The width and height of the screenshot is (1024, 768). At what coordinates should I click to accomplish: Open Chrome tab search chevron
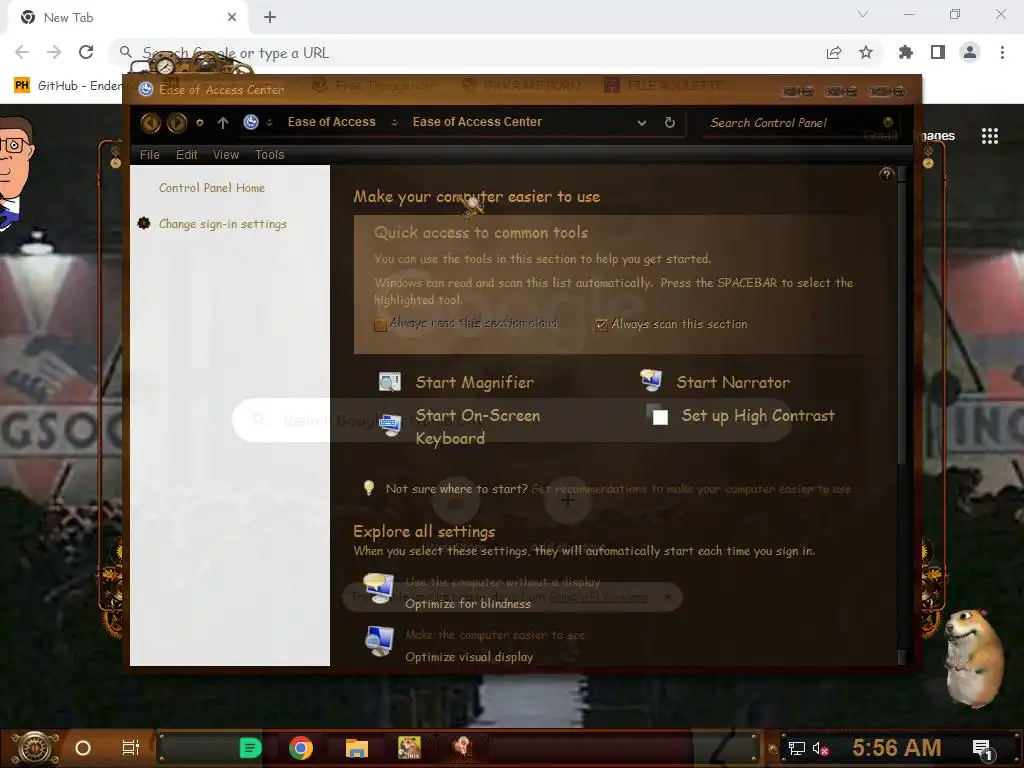click(863, 14)
